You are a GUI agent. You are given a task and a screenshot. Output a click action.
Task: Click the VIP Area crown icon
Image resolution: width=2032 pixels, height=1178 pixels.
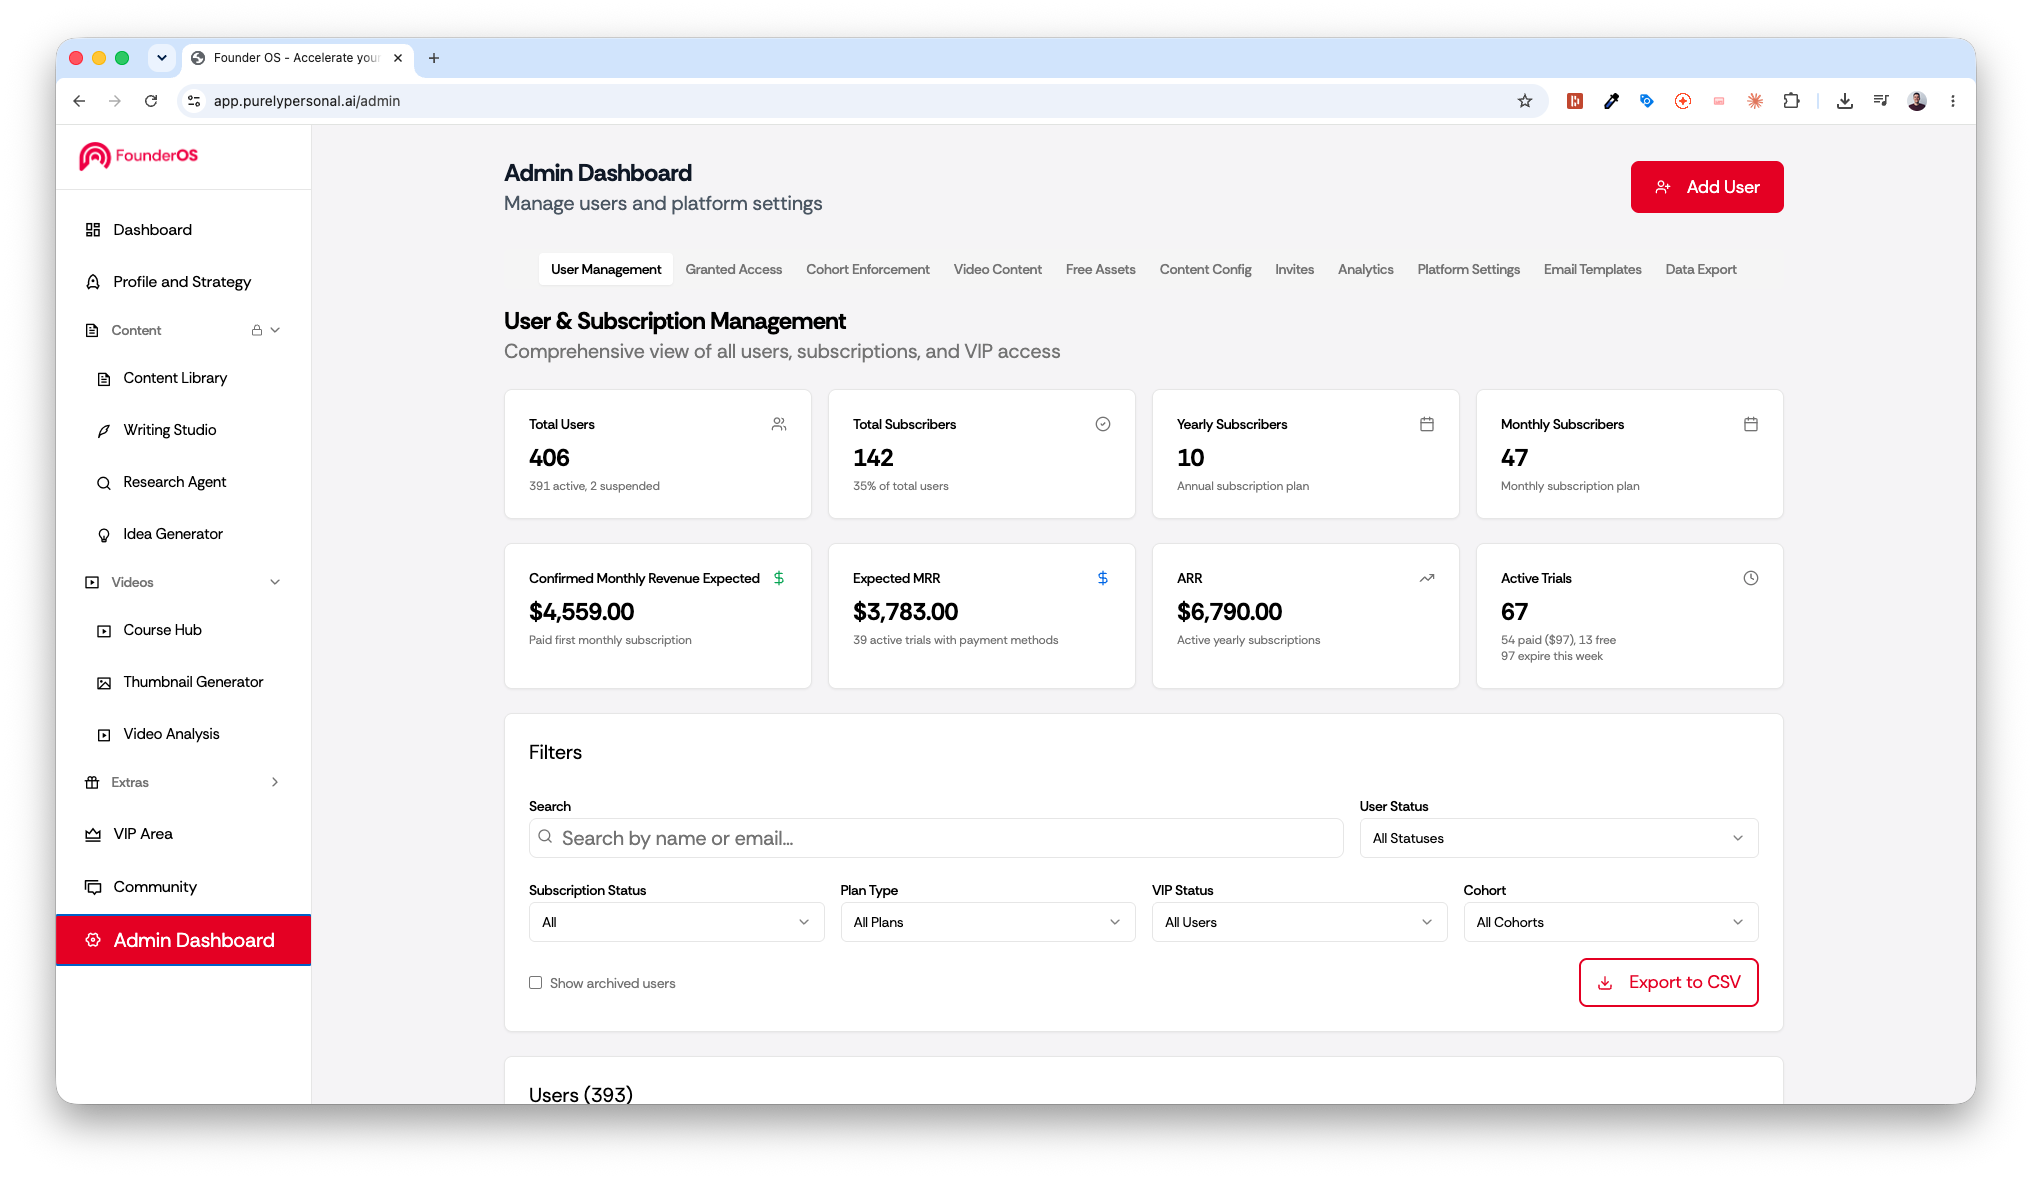pos(93,835)
